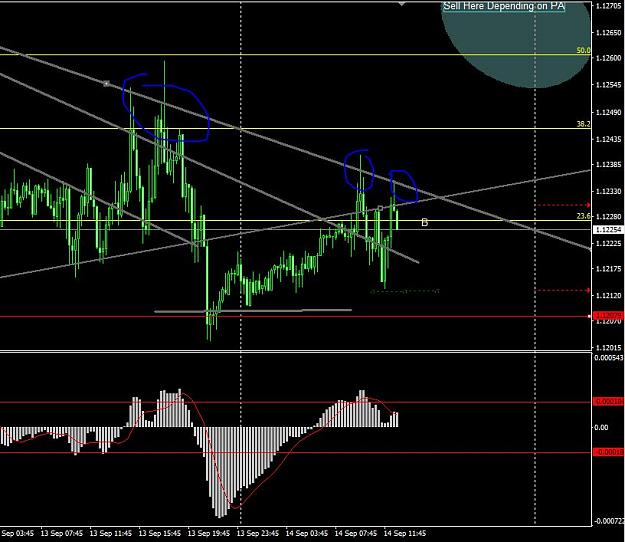This screenshot has width=625, height=542.
Task: Click the current price tag 1.12254
Action: tap(608, 230)
